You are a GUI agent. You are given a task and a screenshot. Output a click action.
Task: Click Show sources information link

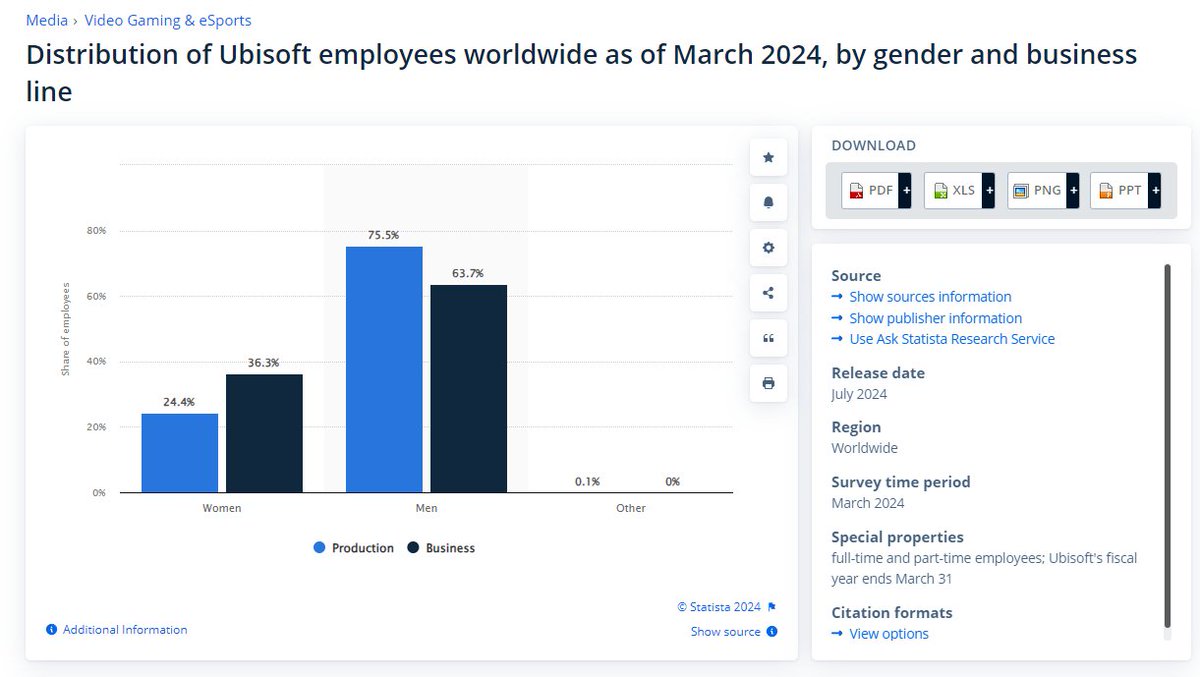pyautogui.click(x=930, y=297)
